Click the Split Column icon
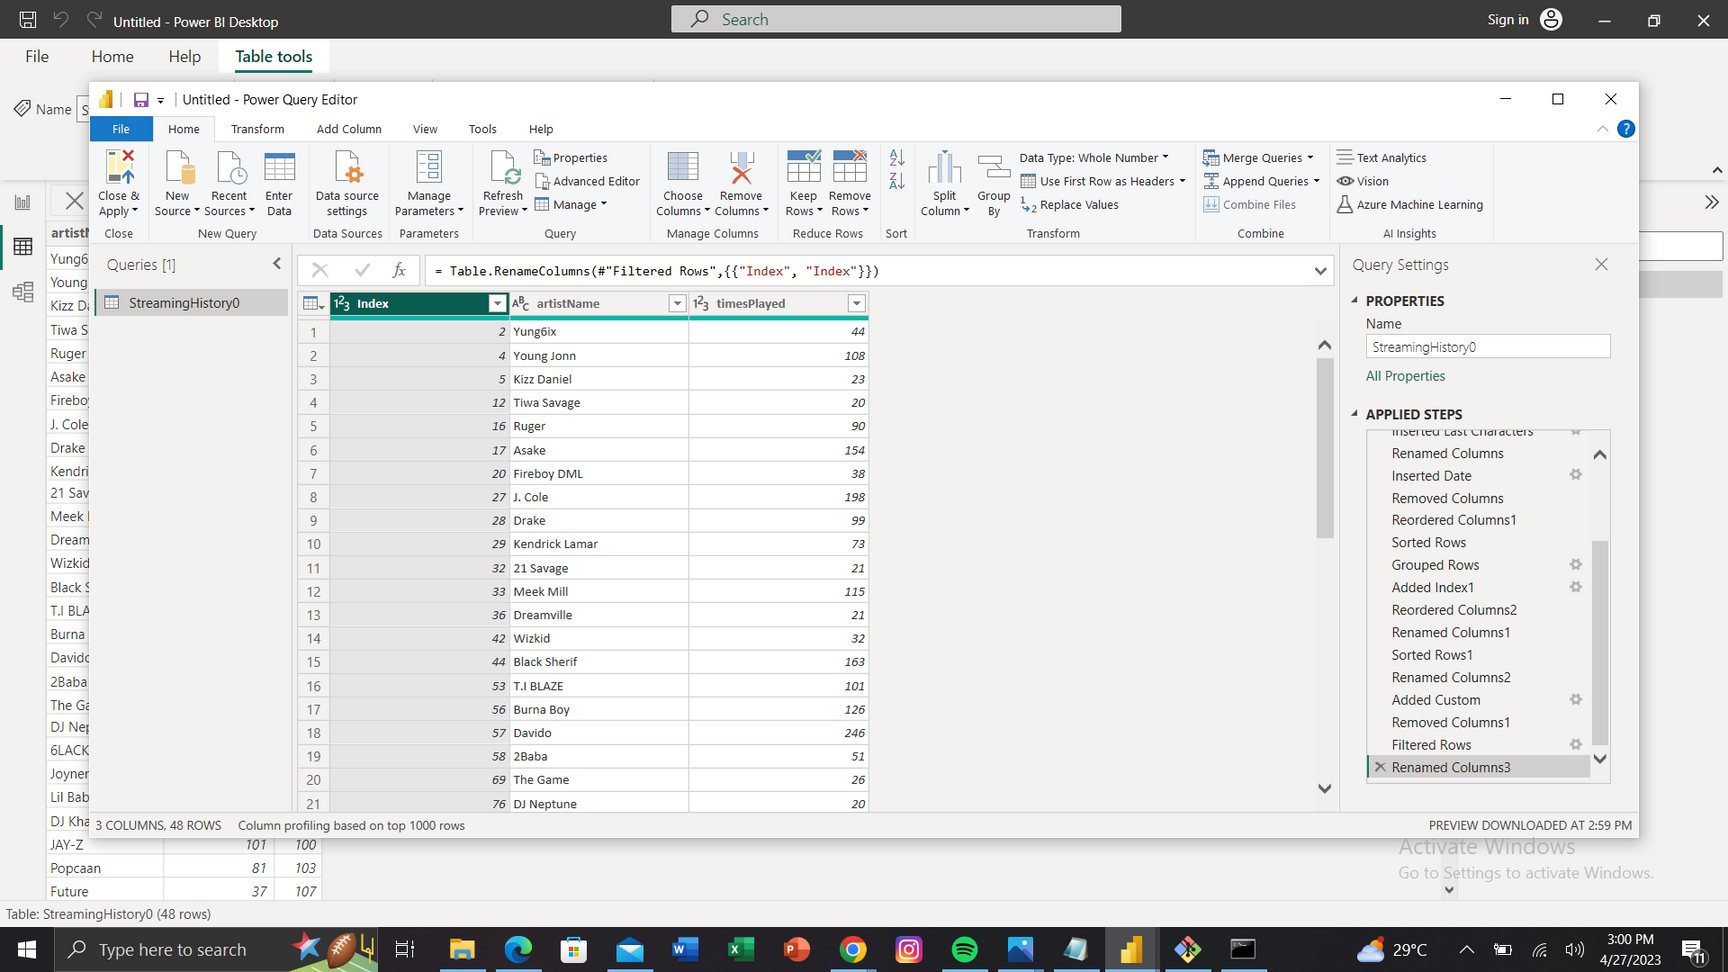This screenshot has height=972, width=1728. (x=944, y=168)
